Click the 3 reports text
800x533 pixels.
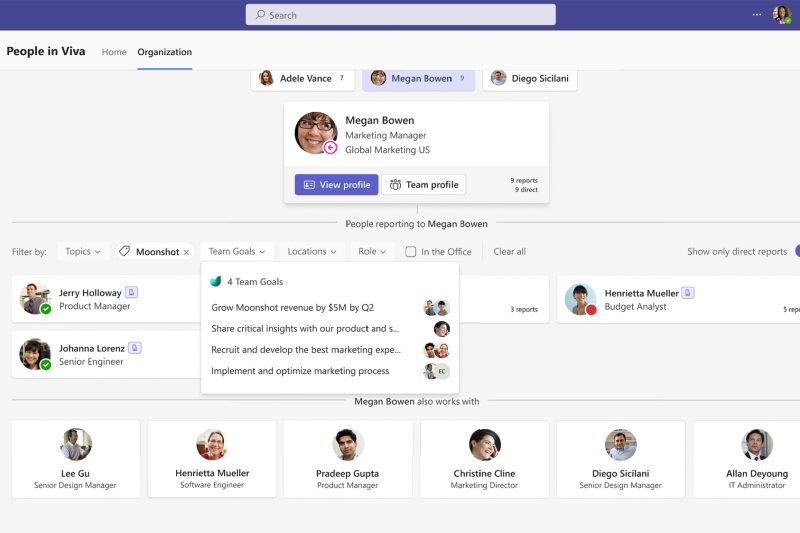click(524, 309)
